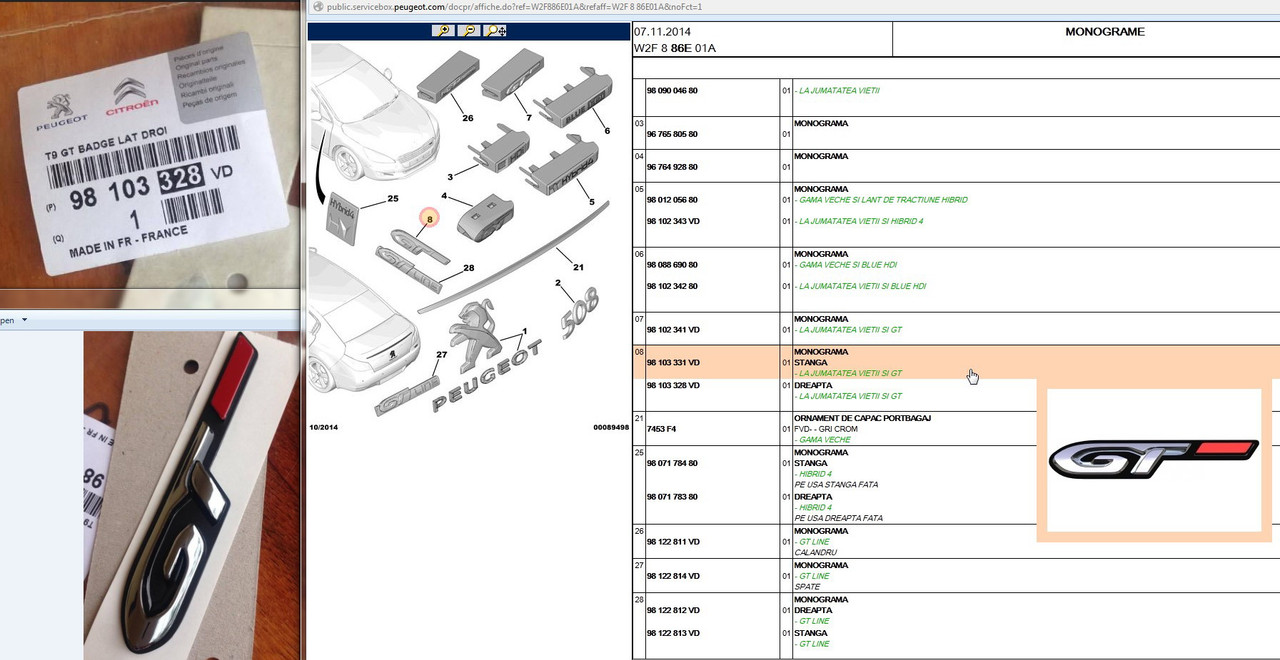Image resolution: width=1280 pixels, height=660 pixels.
Task: Select callout number 4 in parts diagram
Action: pyautogui.click(x=443, y=195)
